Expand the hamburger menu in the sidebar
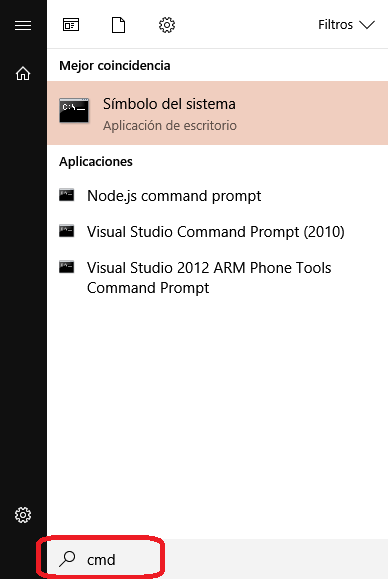 click(x=23, y=25)
